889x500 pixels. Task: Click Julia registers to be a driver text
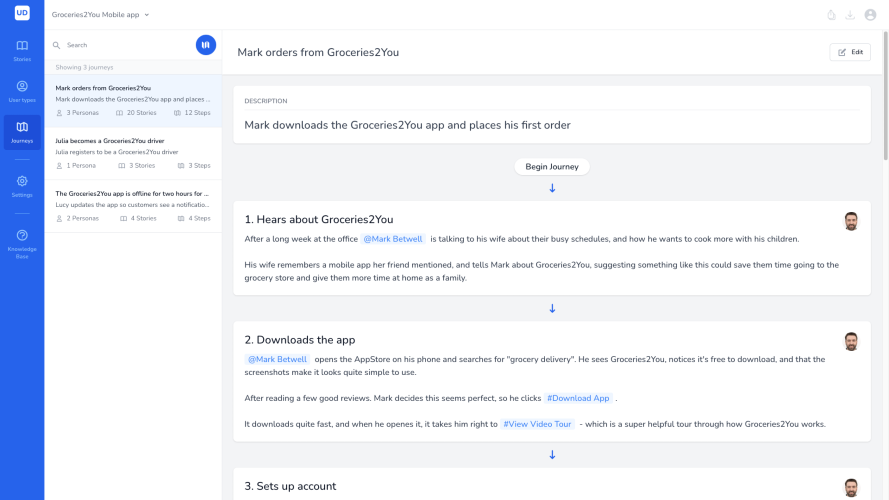(117, 152)
